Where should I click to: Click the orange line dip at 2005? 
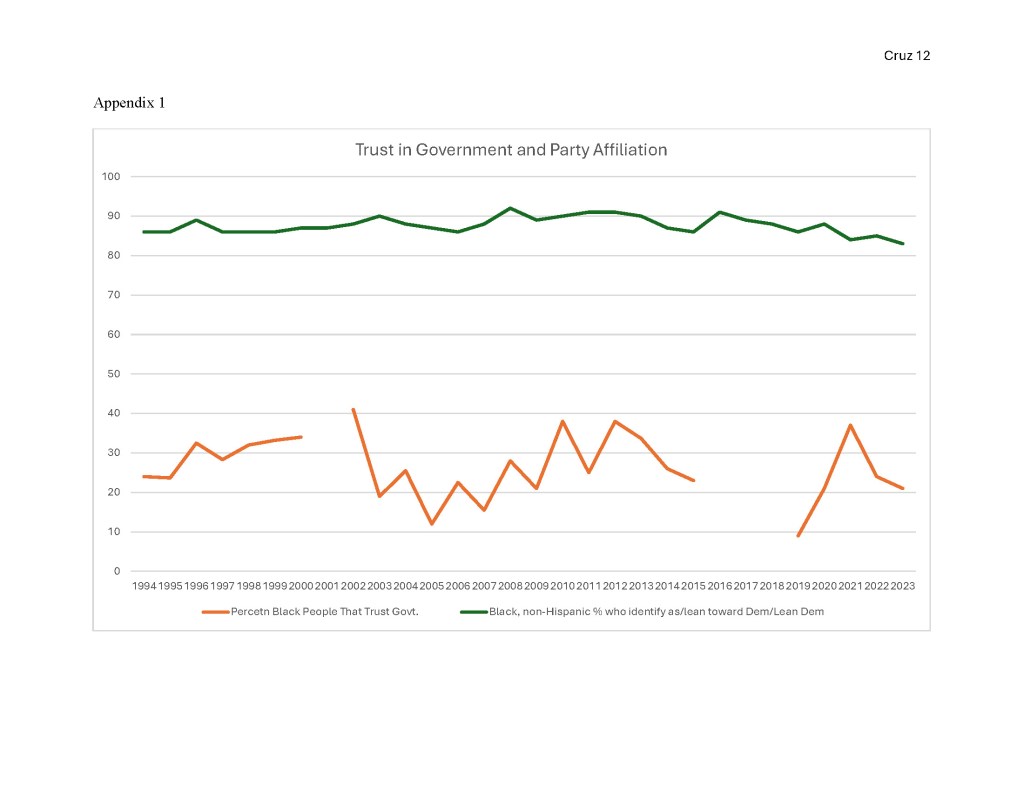pyautogui.click(x=432, y=524)
